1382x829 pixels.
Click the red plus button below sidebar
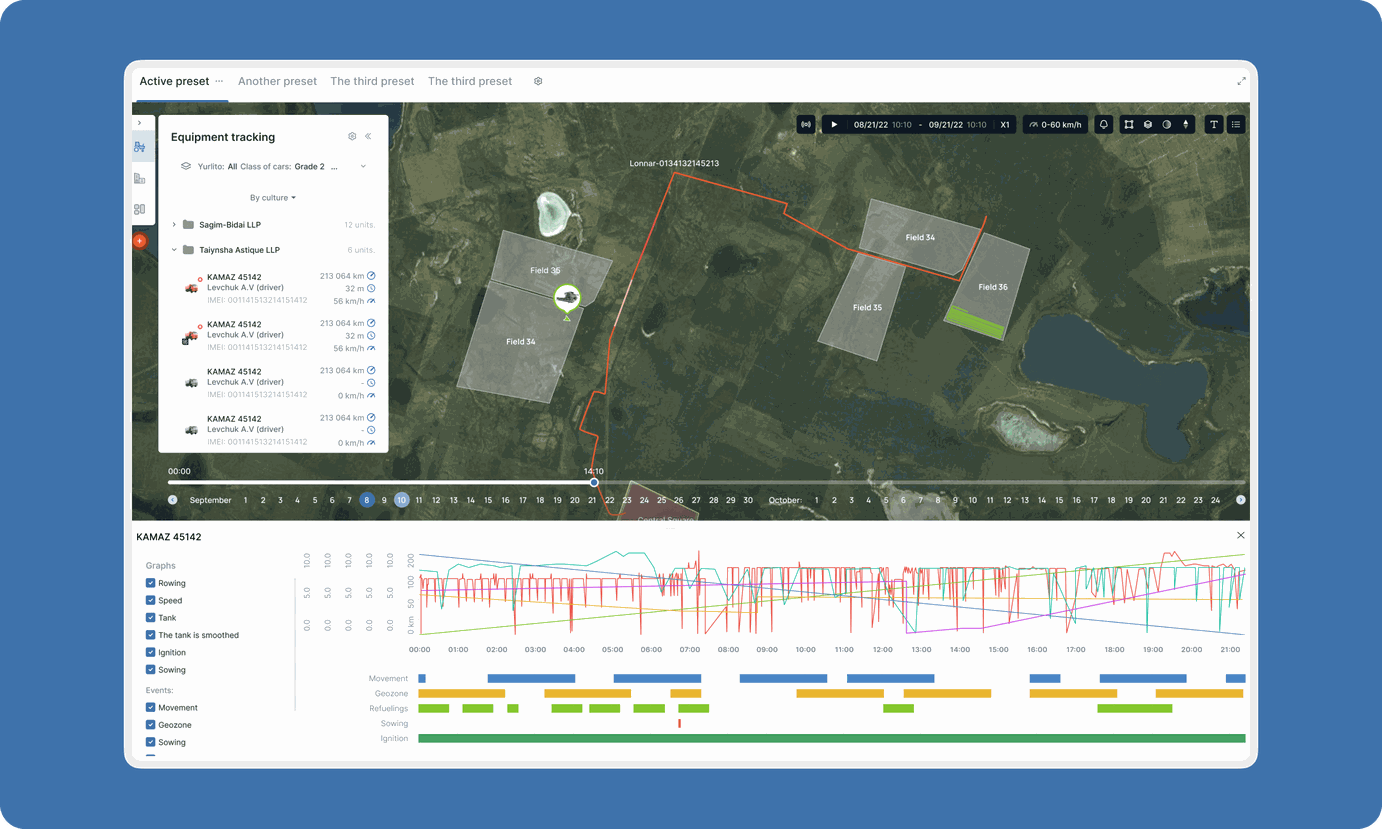click(140, 241)
